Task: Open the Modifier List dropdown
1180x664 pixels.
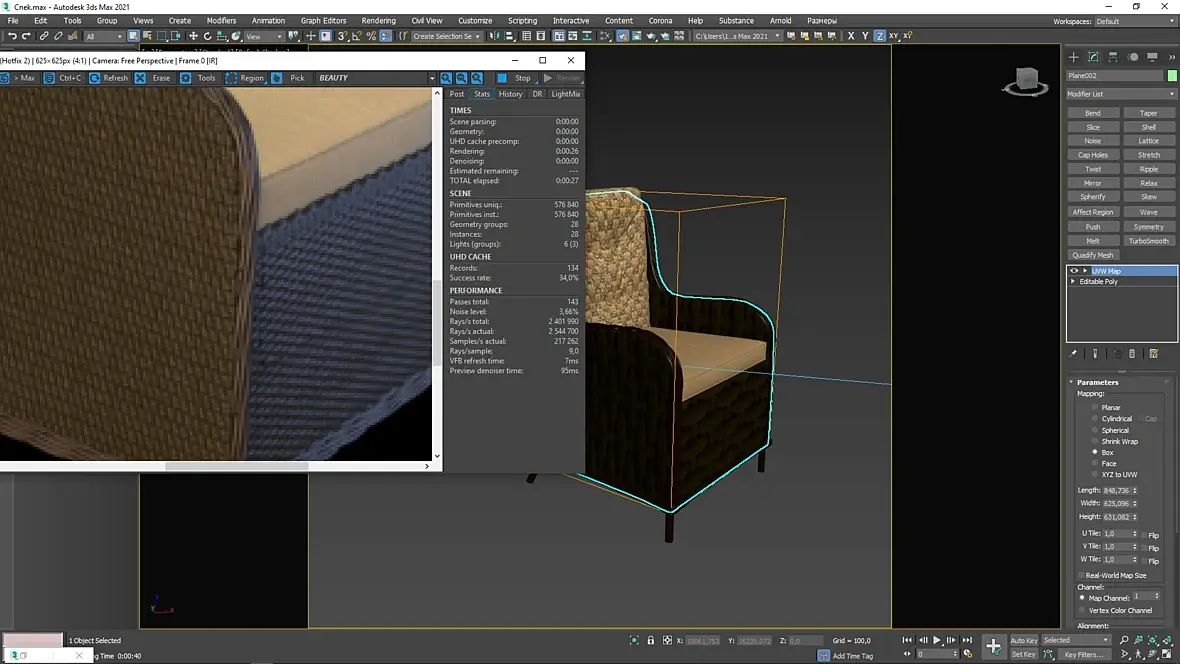Action: pyautogui.click(x=1121, y=94)
